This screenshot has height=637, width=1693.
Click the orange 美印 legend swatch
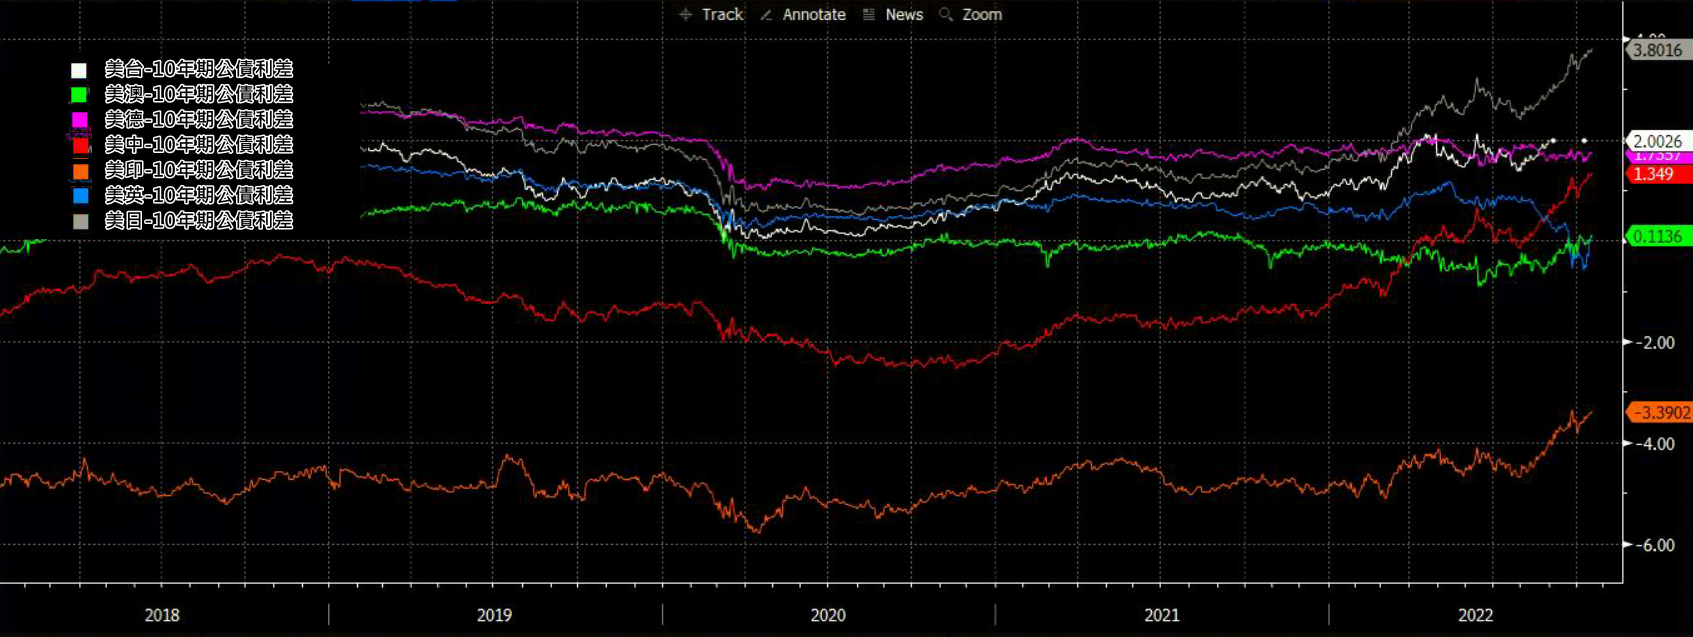[x=80, y=171]
